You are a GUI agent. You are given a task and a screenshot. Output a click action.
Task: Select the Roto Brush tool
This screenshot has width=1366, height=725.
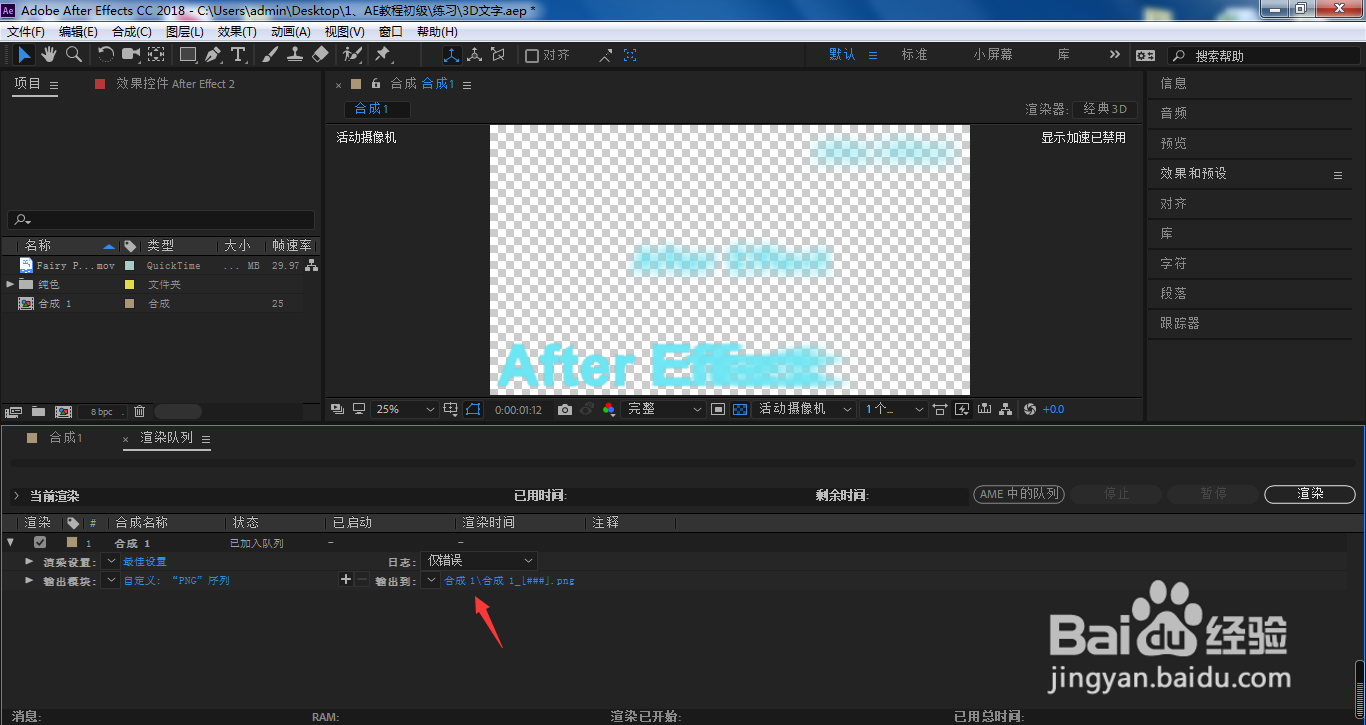tap(352, 54)
